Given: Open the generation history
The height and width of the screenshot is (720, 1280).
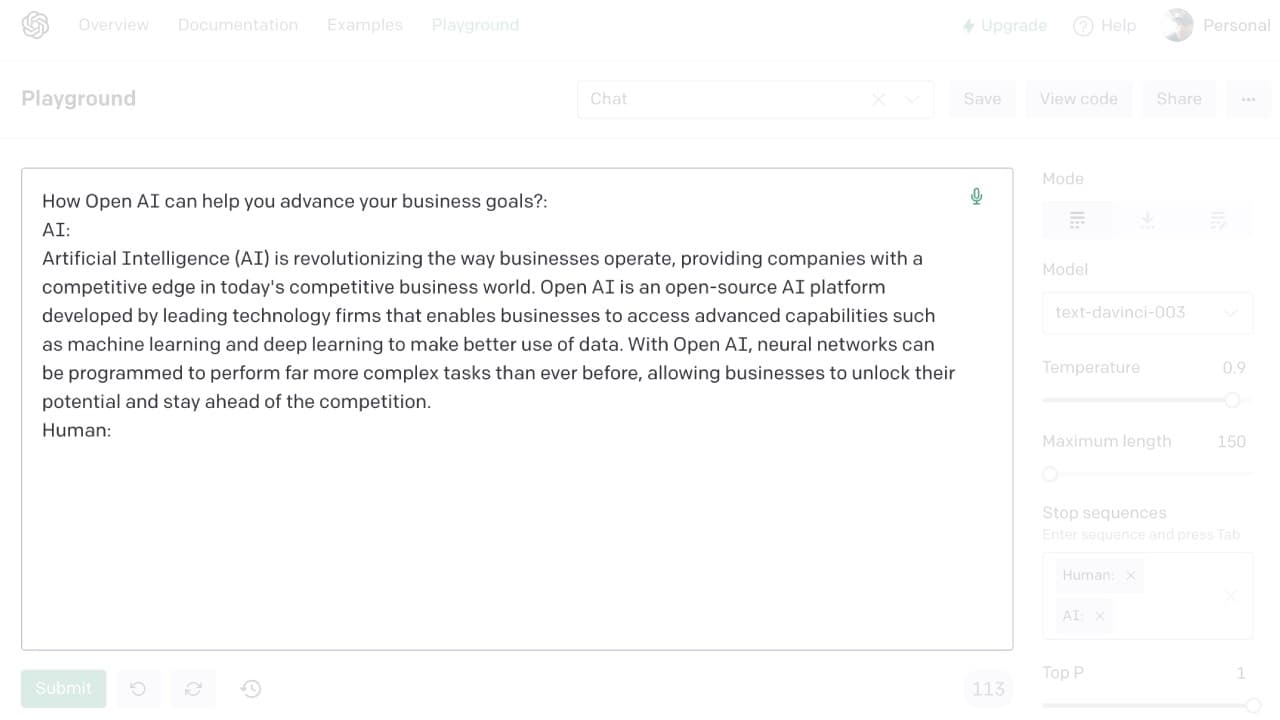Looking at the screenshot, I should 250,688.
